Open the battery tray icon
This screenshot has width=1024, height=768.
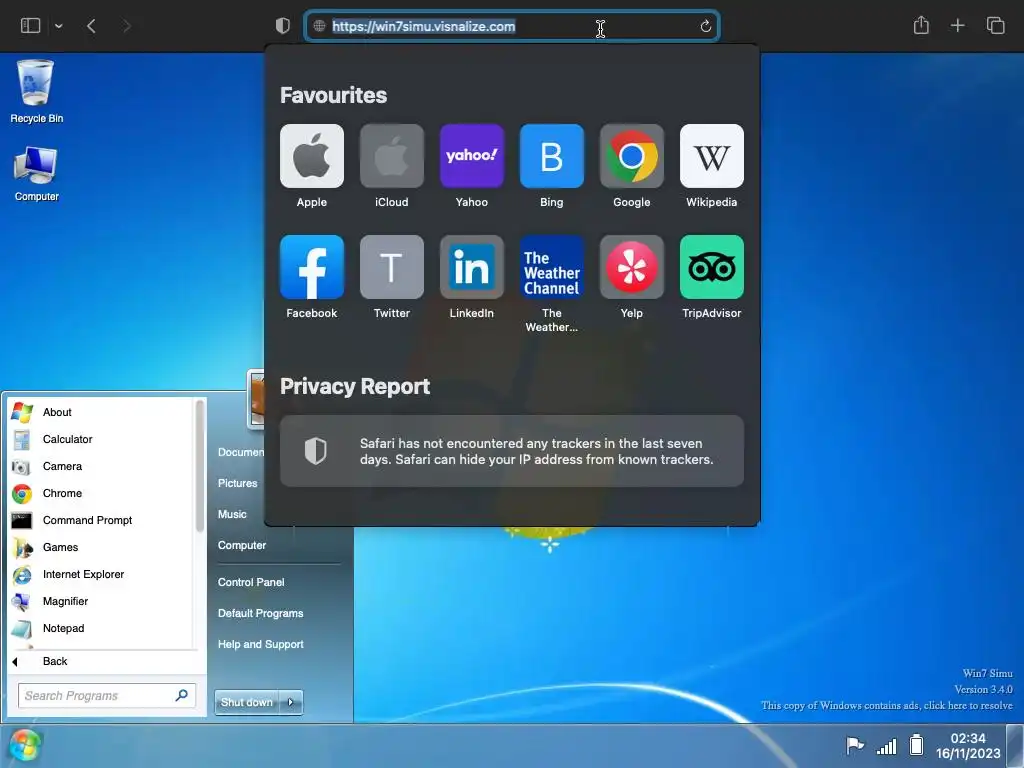pos(917,744)
